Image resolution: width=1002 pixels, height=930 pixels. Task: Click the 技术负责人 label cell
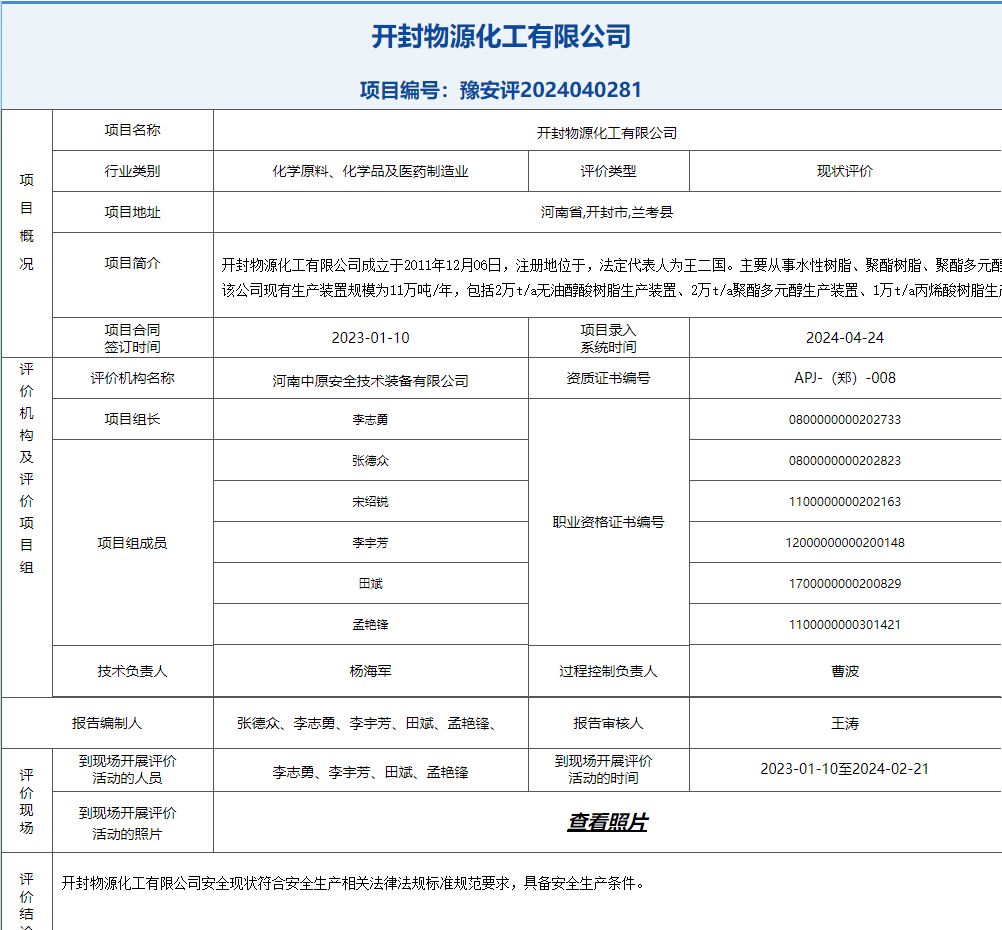click(x=132, y=671)
